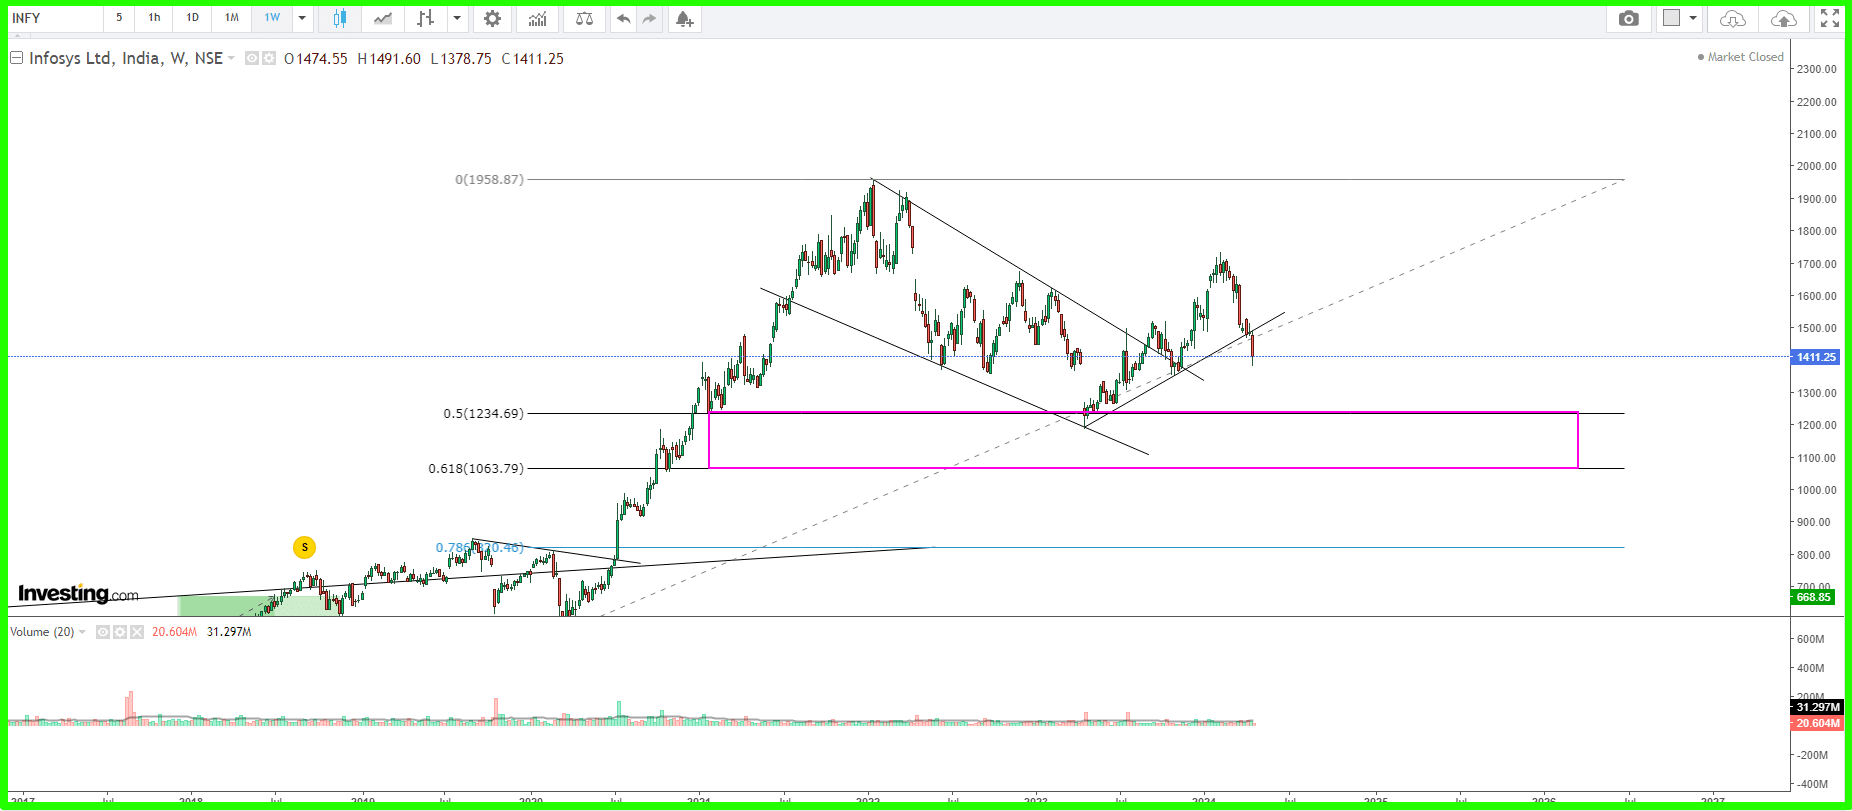The width and height of the screenshot is (1852, 811).
Task: Open the interval dropdown arrow after 1W
Action: (302, 18)
